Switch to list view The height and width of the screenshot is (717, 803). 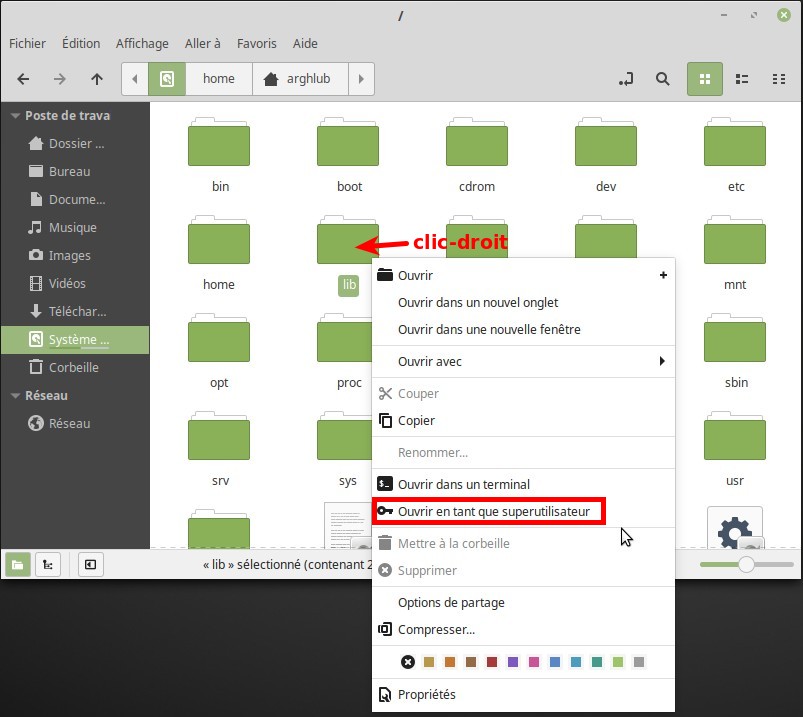tap(742, 79)
